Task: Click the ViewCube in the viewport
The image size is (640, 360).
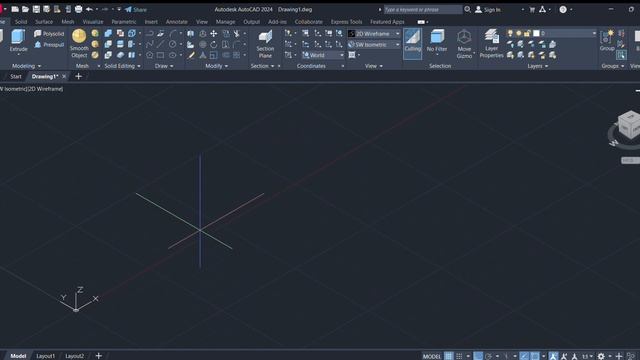Action: 629,124
